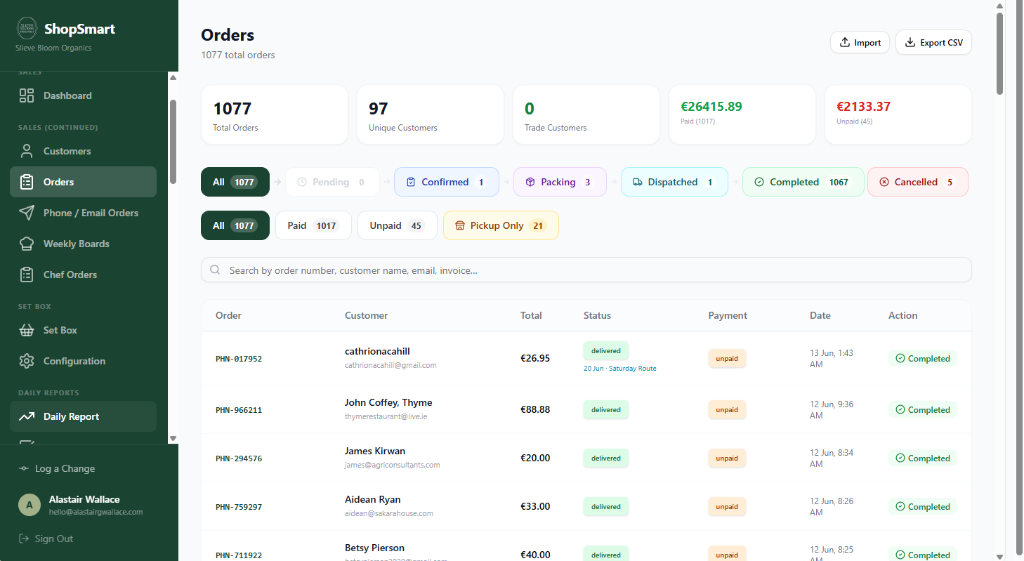1024x561 pixels.
Task: Click the Configuration gear icon
Action: click(x=27, y=361)
